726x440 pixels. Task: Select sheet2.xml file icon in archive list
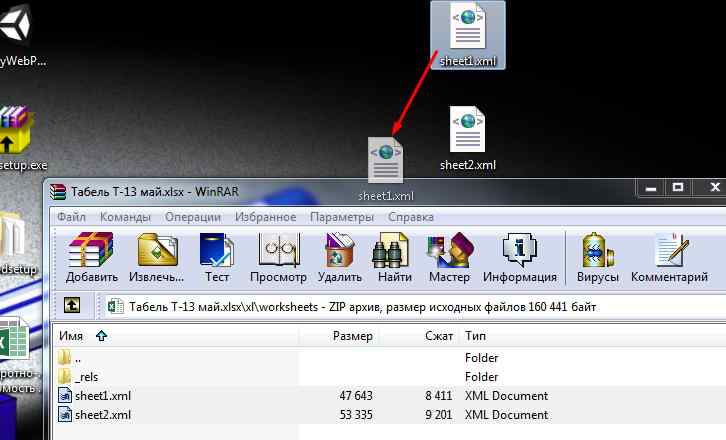65,415
